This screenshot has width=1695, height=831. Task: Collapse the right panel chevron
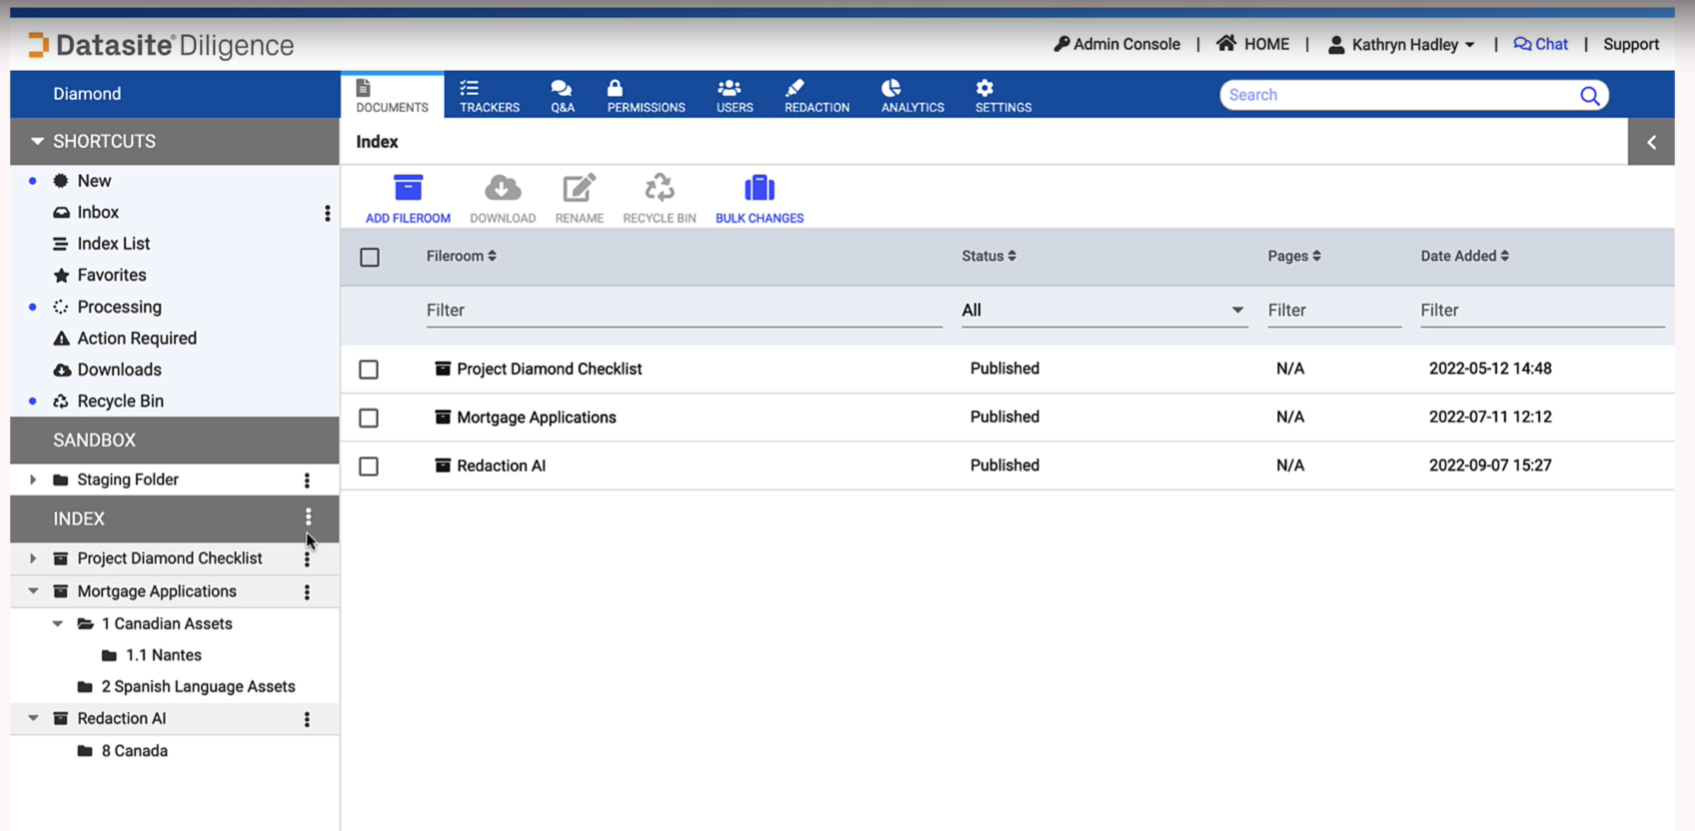coord(1651,142)
